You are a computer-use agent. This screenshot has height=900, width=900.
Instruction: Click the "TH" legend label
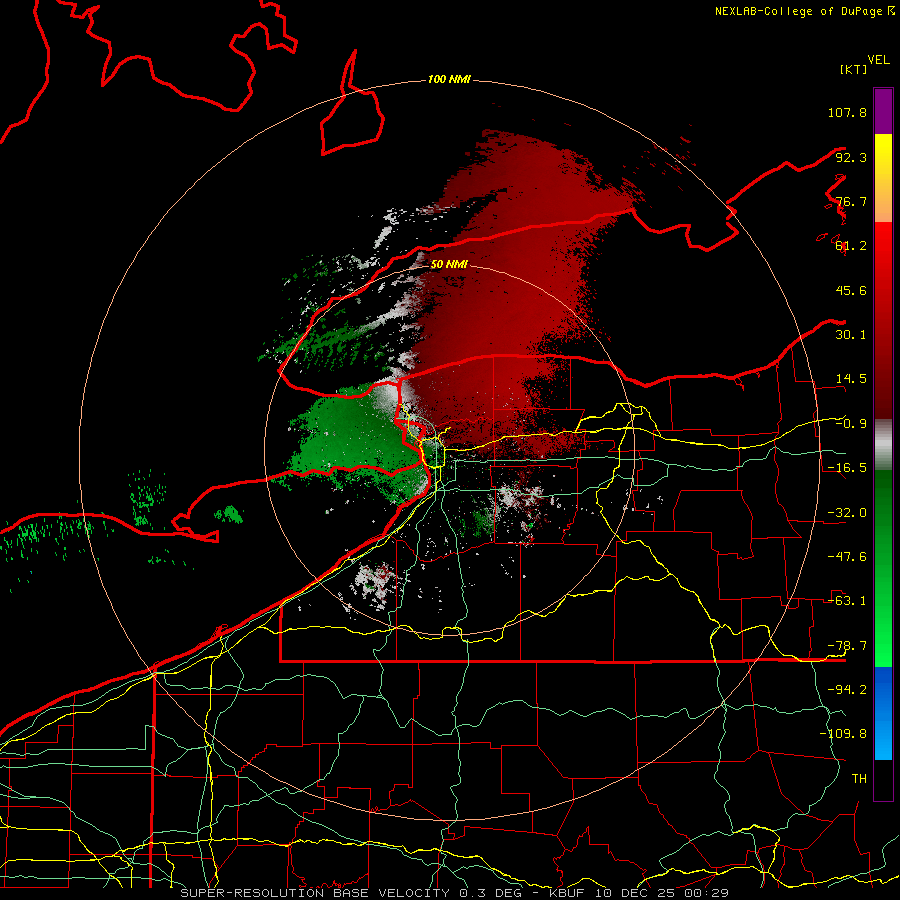[x=859, y=778]
